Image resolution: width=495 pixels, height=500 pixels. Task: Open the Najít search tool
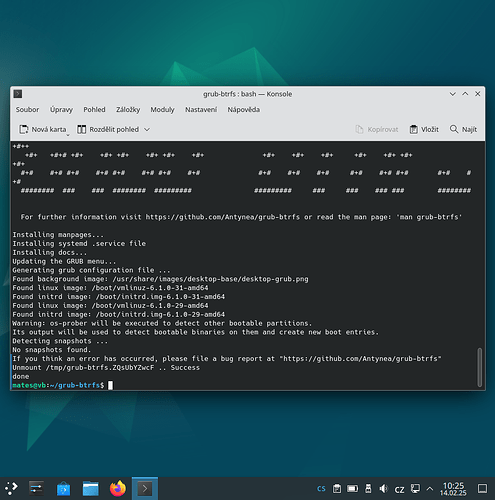[463, 129]
